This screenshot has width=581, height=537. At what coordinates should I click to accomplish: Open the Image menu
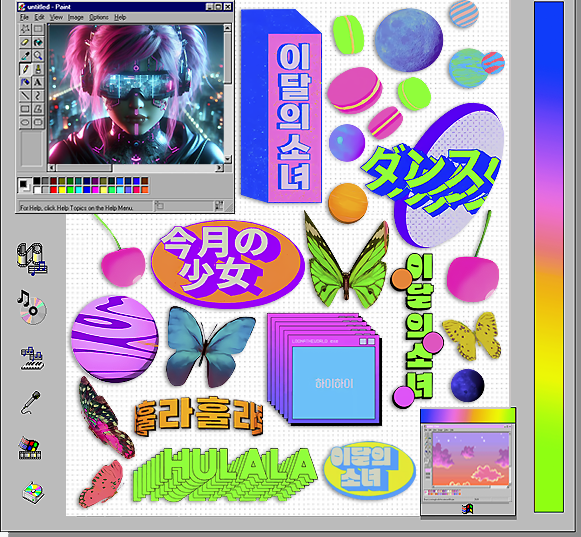coord(76,17)
